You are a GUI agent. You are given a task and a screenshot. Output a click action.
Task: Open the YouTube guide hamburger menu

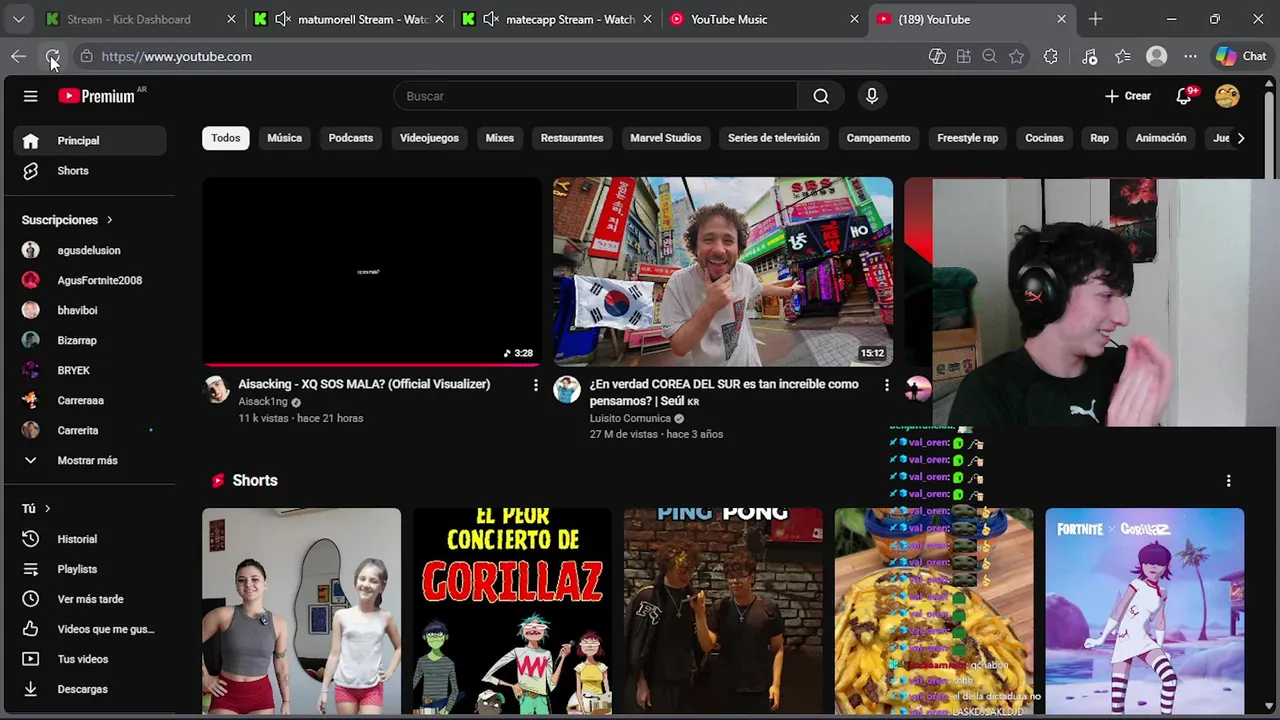point(31,96)
